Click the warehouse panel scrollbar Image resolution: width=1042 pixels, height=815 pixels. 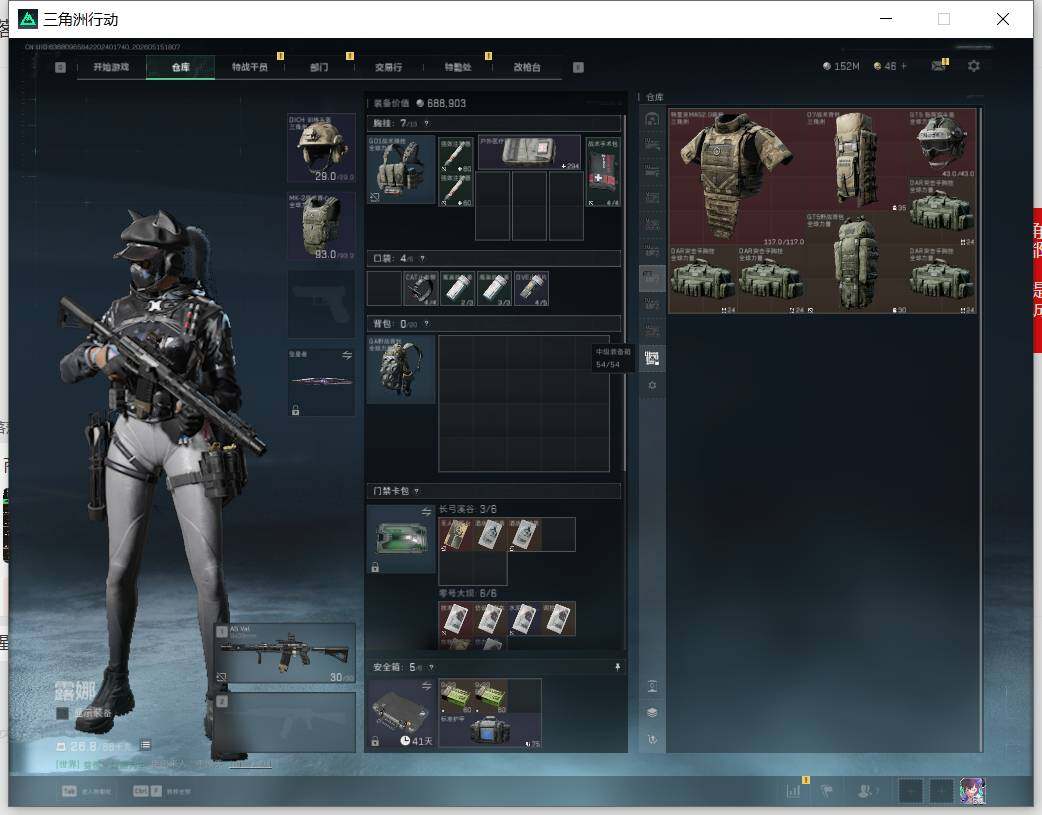980,429
